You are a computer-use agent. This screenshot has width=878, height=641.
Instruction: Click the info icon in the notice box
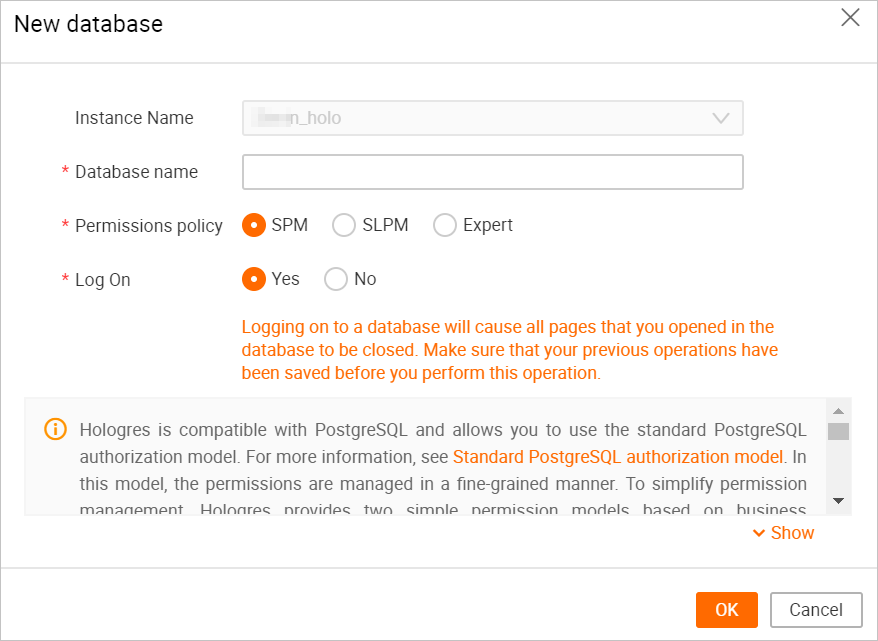click(55, 429)
